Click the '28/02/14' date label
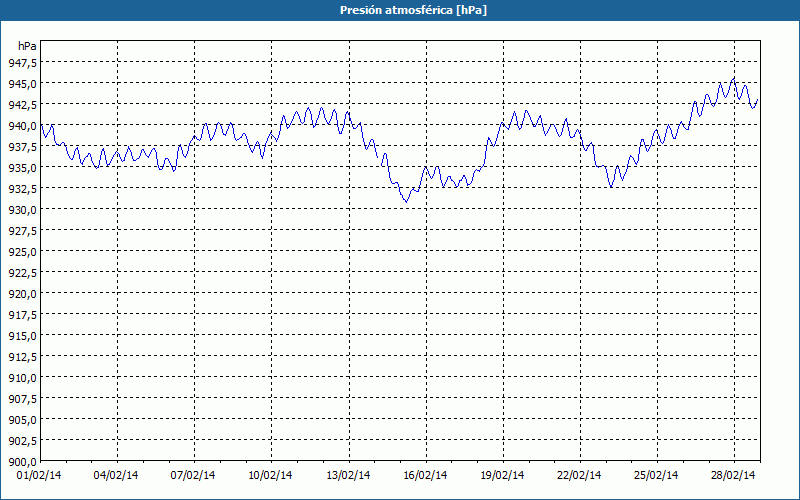The height and width of the screenshot is (500, 800). point(733,475)
